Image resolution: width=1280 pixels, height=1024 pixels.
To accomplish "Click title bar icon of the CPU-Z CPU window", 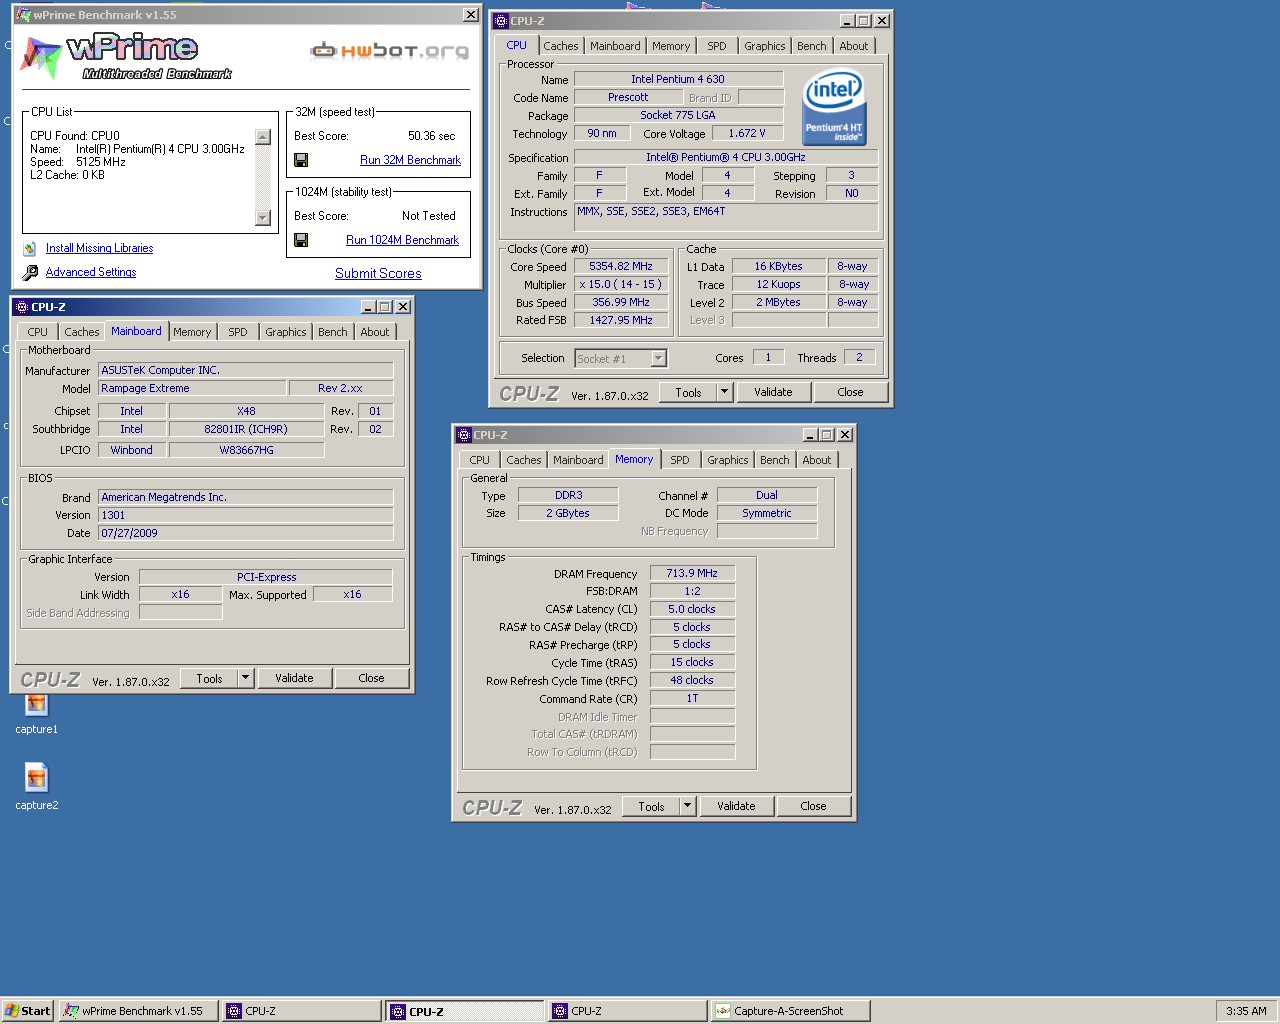I will pos(501,21).
